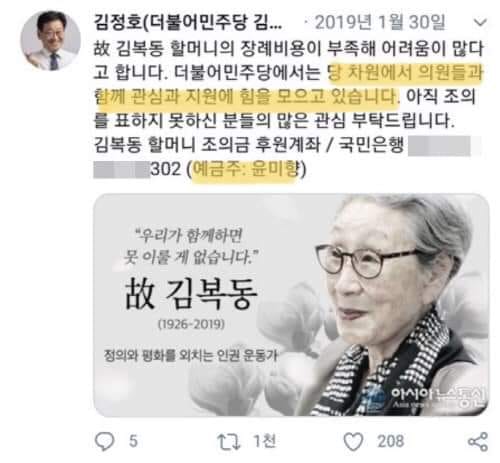Click the (1926-2019) dates text

coord(191,324)
